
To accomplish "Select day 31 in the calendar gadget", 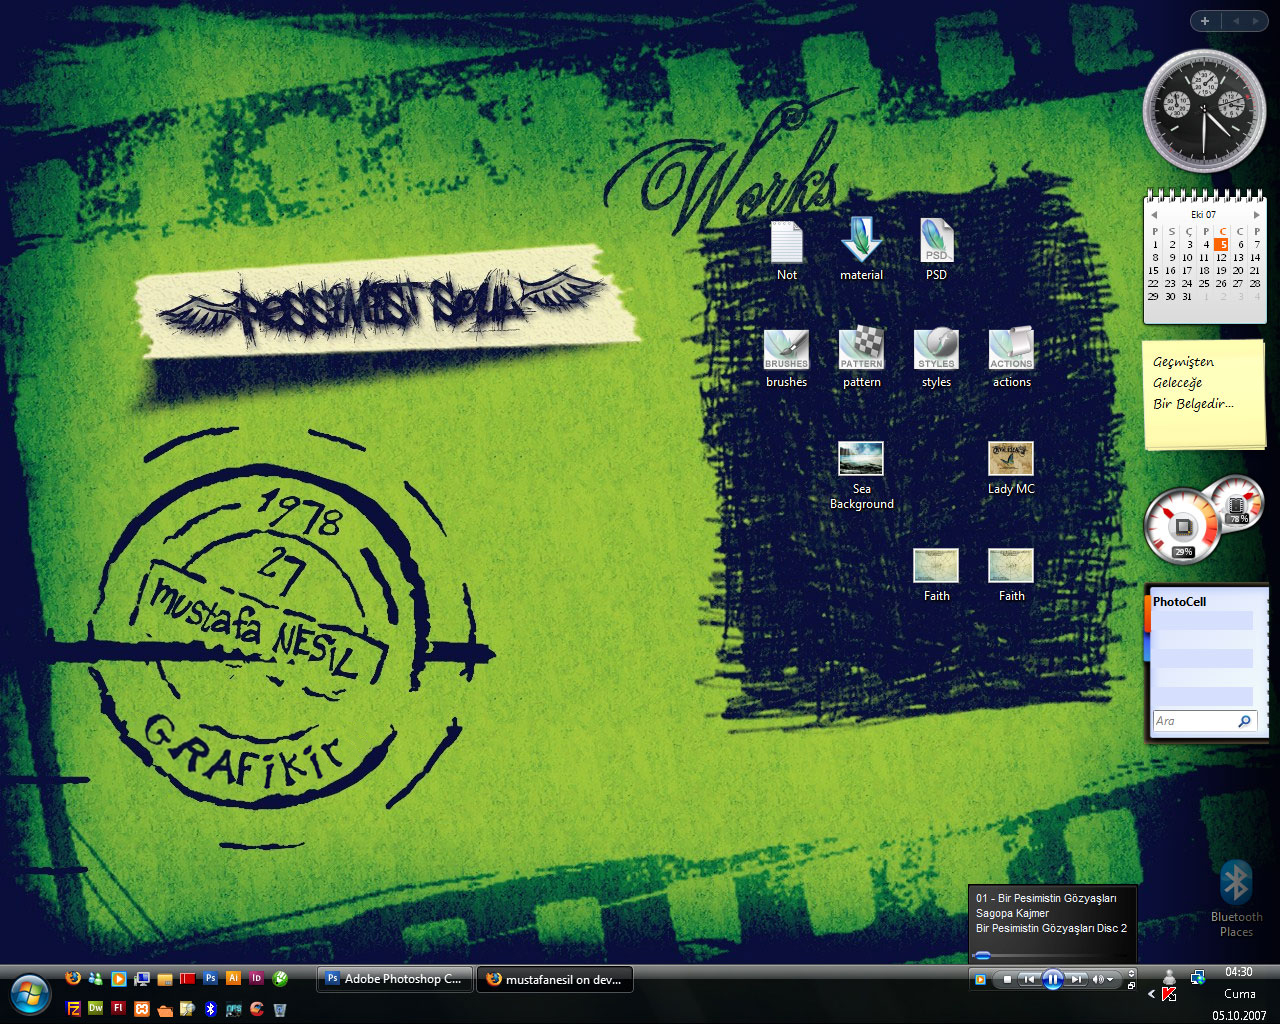I will [1187, 296].
